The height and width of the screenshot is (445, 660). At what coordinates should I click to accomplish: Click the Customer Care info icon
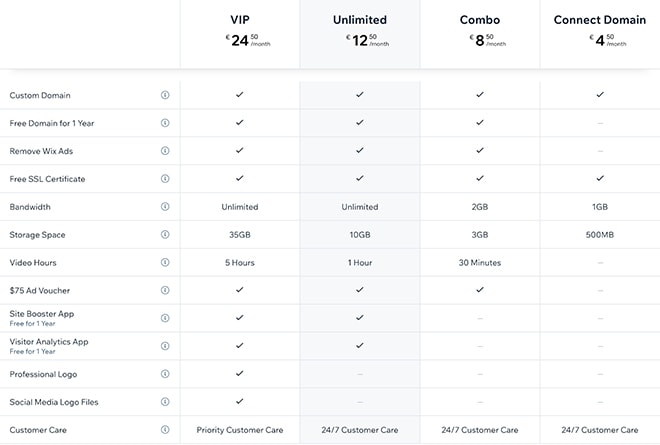coord(165,430)
